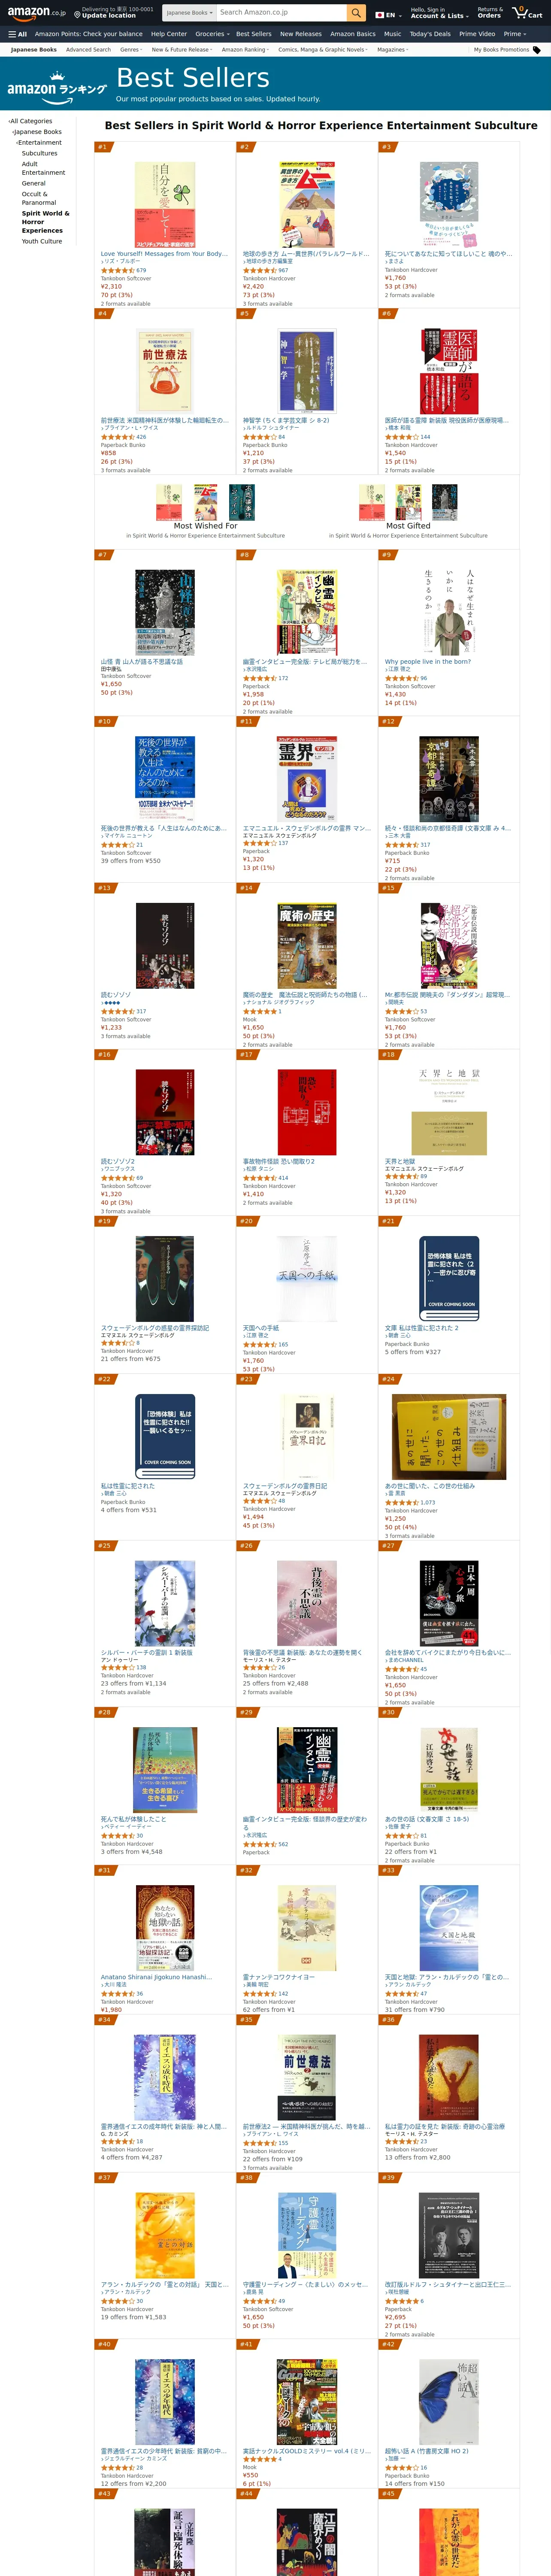Screen dimensions: 551x2576
Task: Click the Update location pin
Action: tap(77, 14)
